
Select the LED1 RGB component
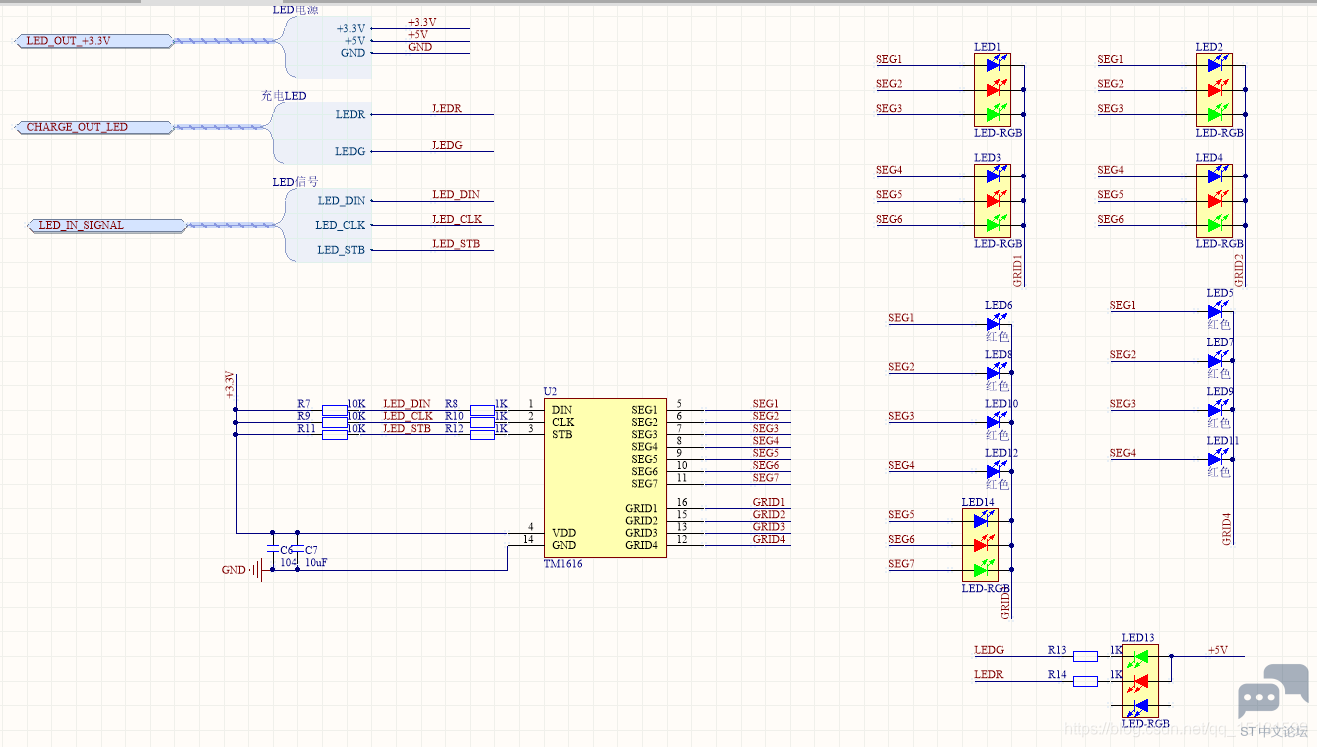(992, 90)
